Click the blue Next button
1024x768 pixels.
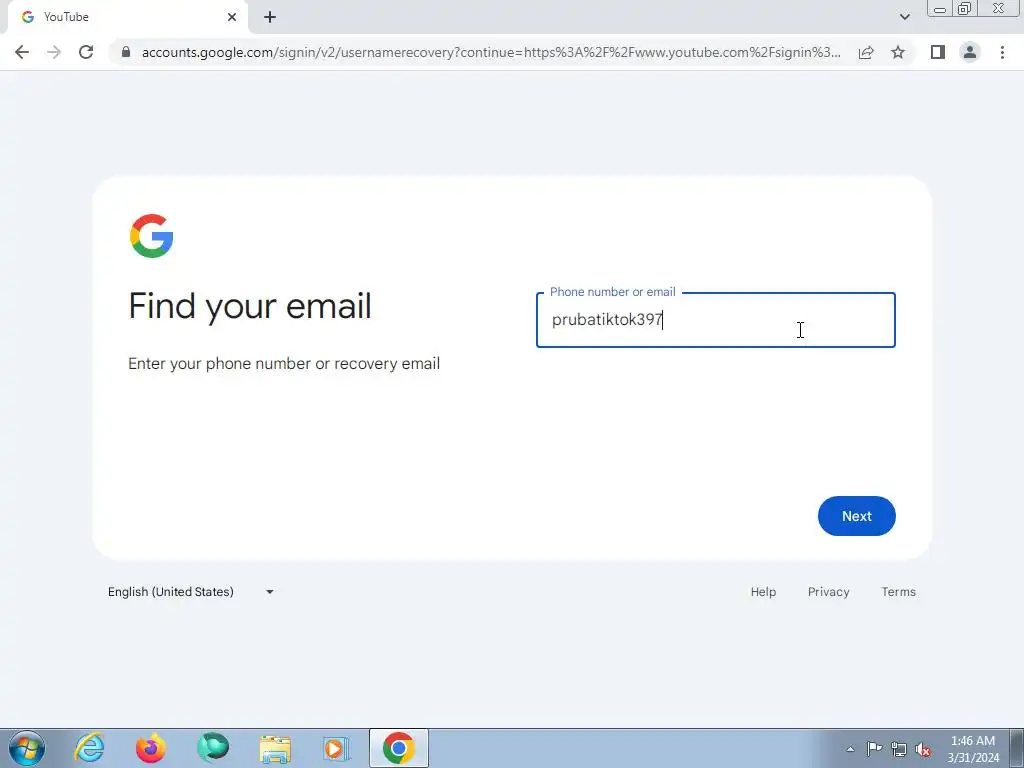[856, 516]
